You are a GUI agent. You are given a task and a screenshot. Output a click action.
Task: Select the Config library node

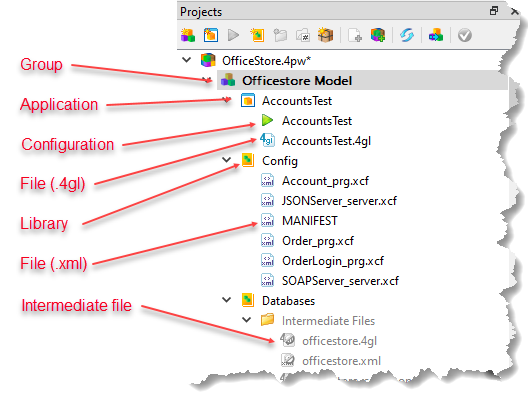(x=269, y=161)
